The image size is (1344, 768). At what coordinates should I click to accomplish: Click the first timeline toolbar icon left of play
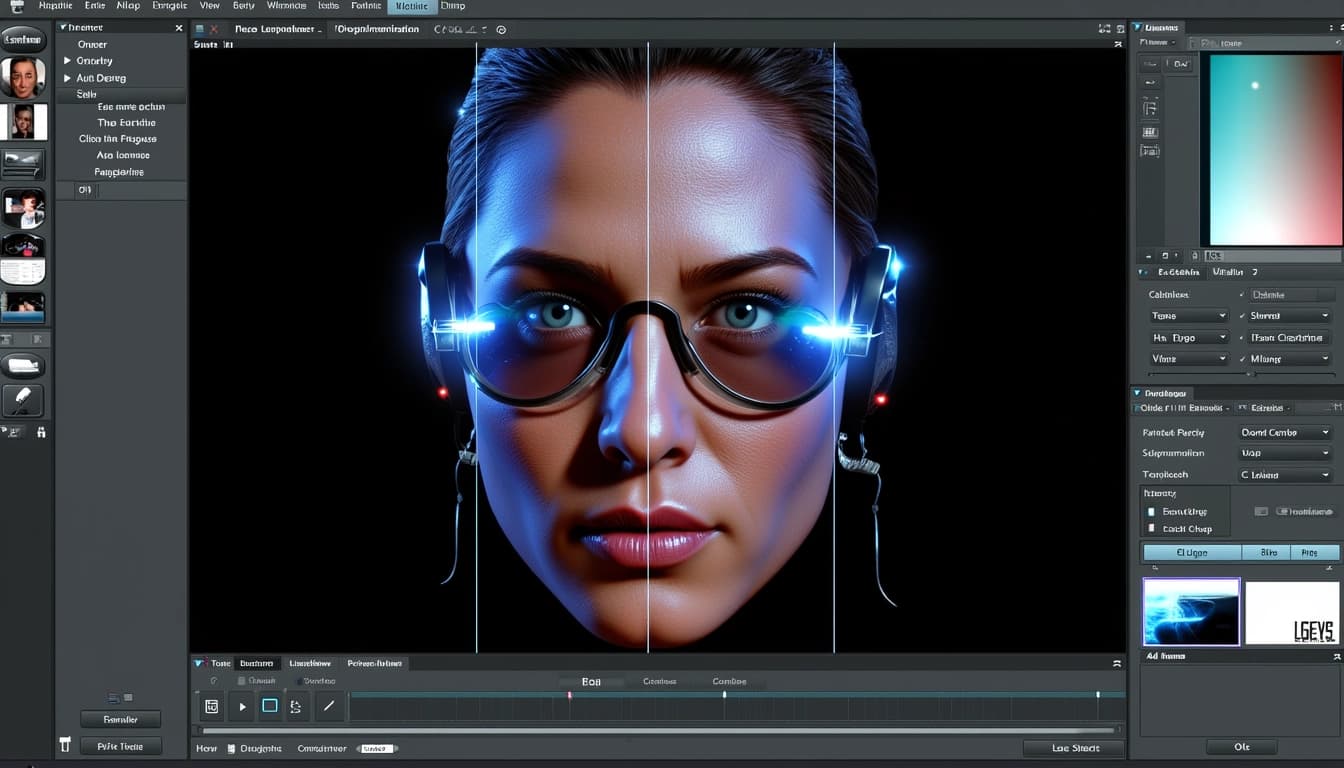[x=212, y=706]
